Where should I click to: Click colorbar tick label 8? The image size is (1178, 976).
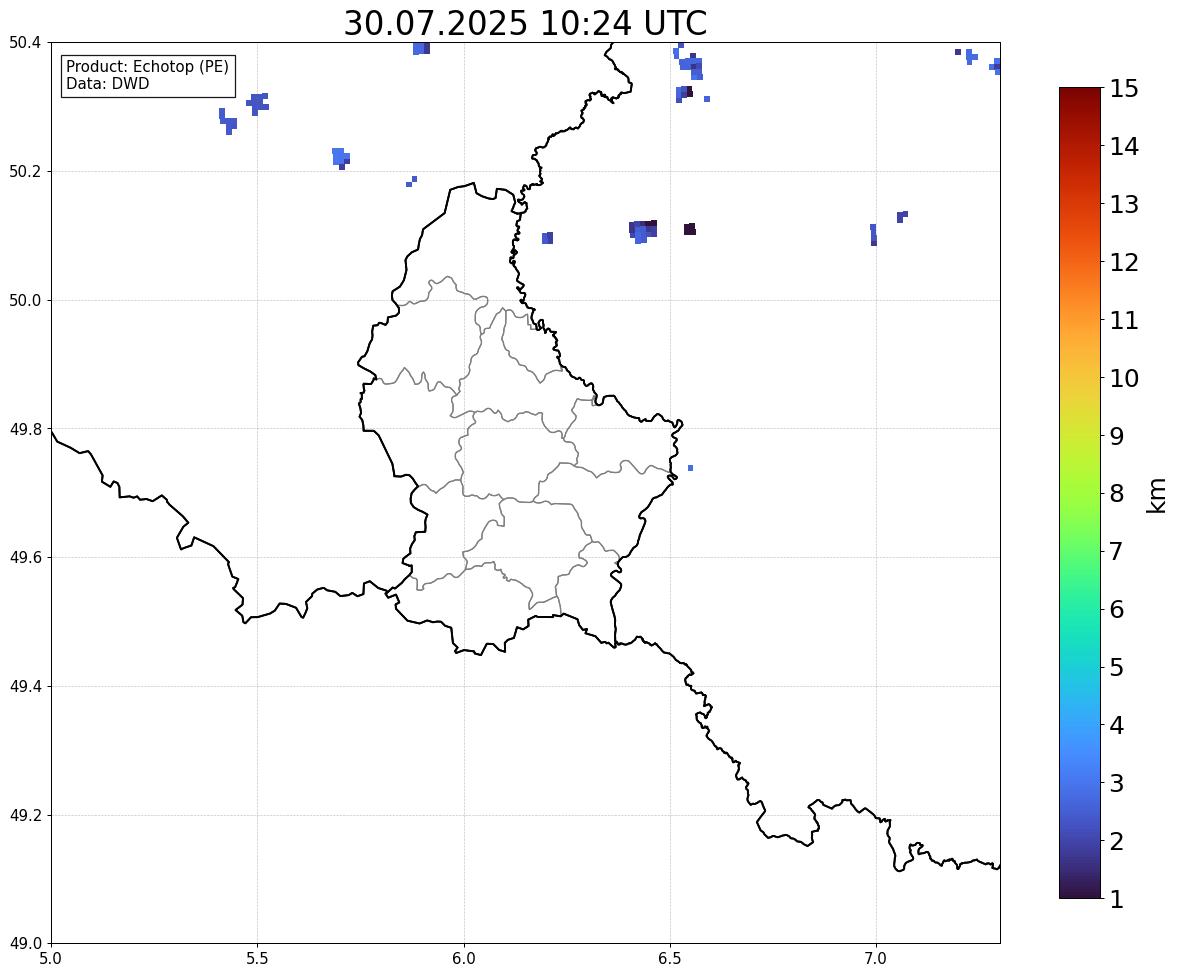(x=1117, y=494)
